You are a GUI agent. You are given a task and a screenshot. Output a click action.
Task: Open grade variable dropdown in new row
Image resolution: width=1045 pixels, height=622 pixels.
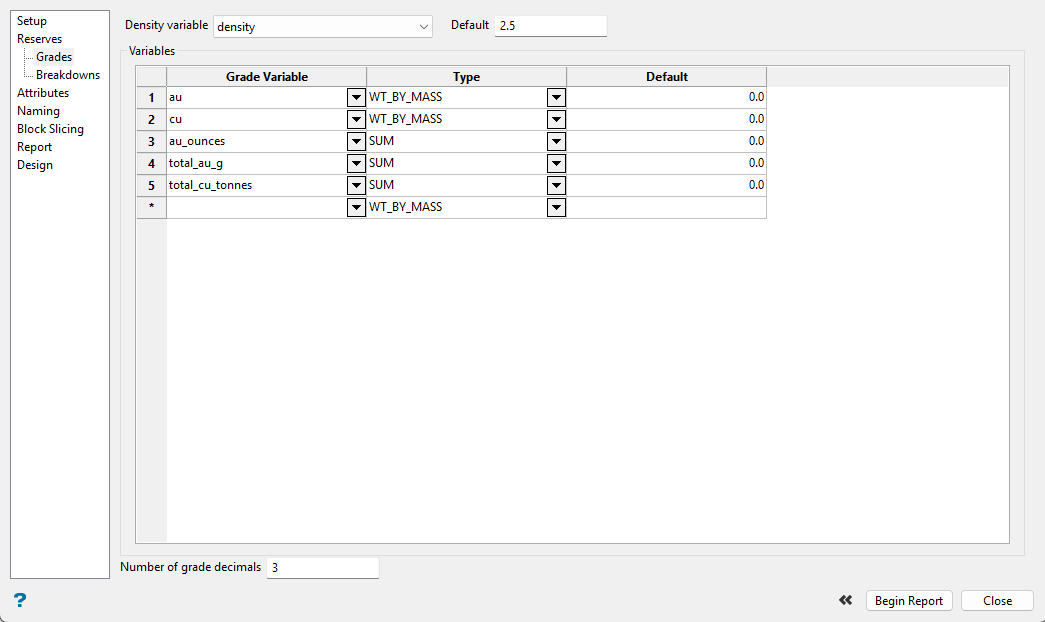point(356,208)
